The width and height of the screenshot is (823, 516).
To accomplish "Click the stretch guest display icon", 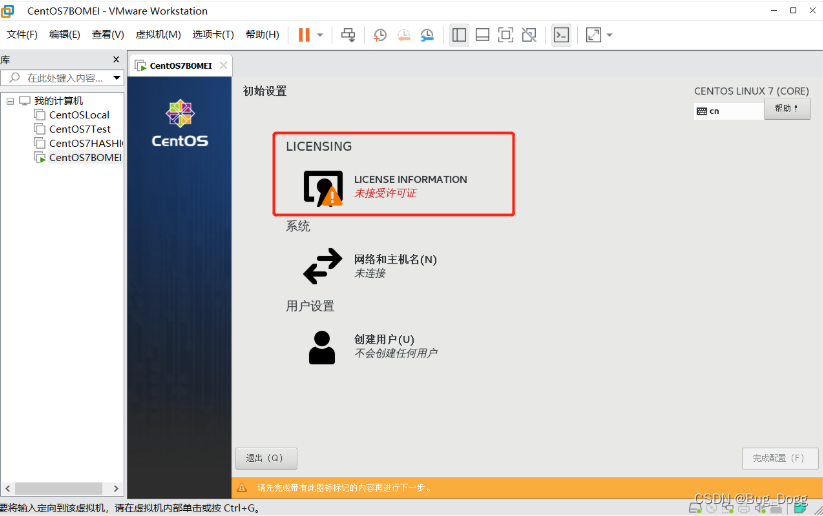I will [593, 35].
